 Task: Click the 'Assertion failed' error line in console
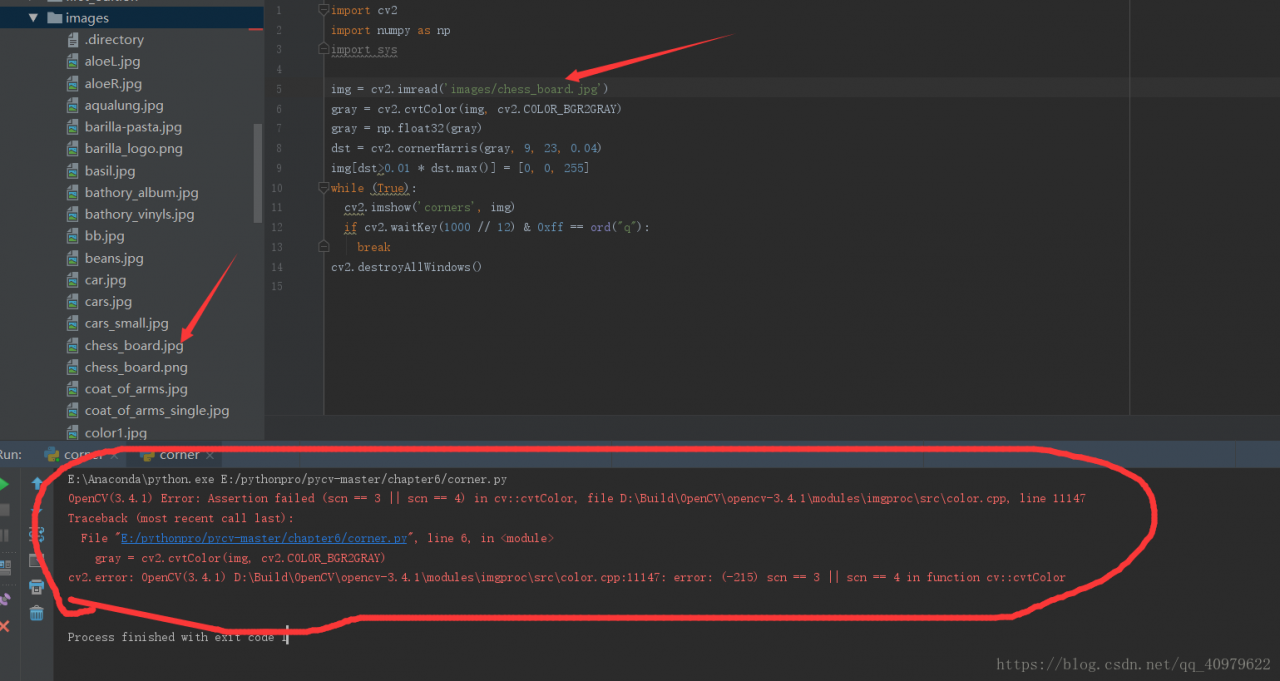pyautogui.click(x=576, y=498)
